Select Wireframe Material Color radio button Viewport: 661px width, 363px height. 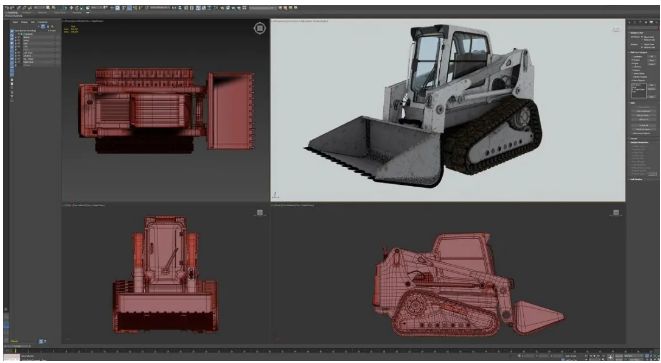pos(642,40)
